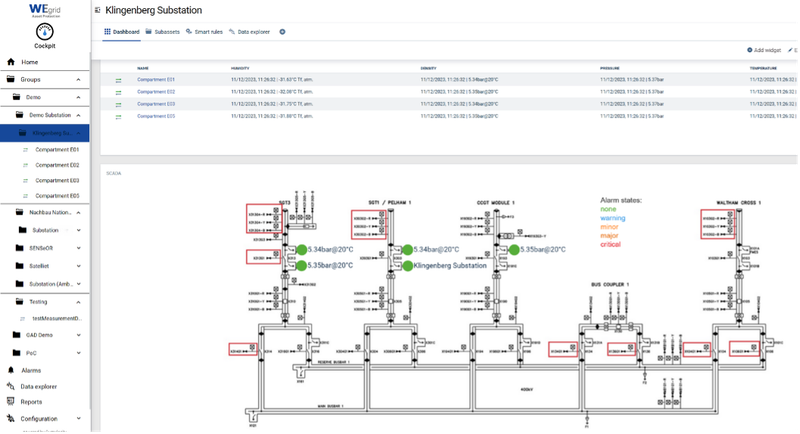Click the SENSeOR folder icon
The image size is (800, 434).
click(x=19, y=248)
